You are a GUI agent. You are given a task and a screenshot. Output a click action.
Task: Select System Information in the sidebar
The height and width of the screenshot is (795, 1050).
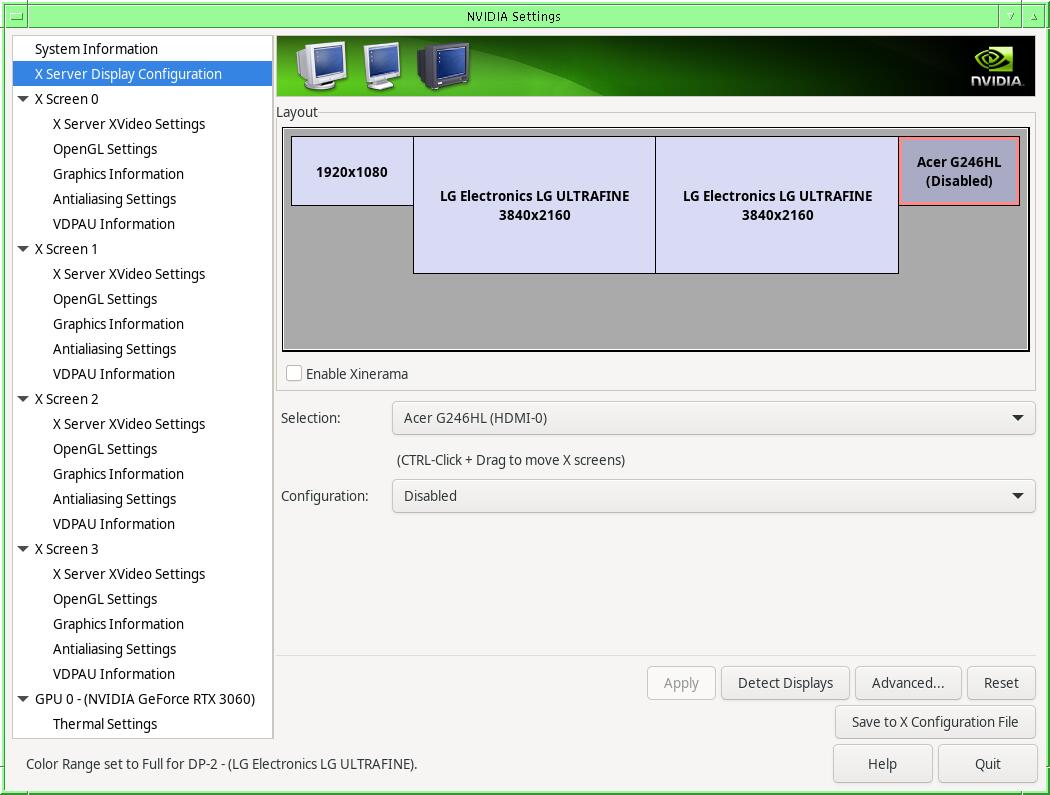point(142,49)
